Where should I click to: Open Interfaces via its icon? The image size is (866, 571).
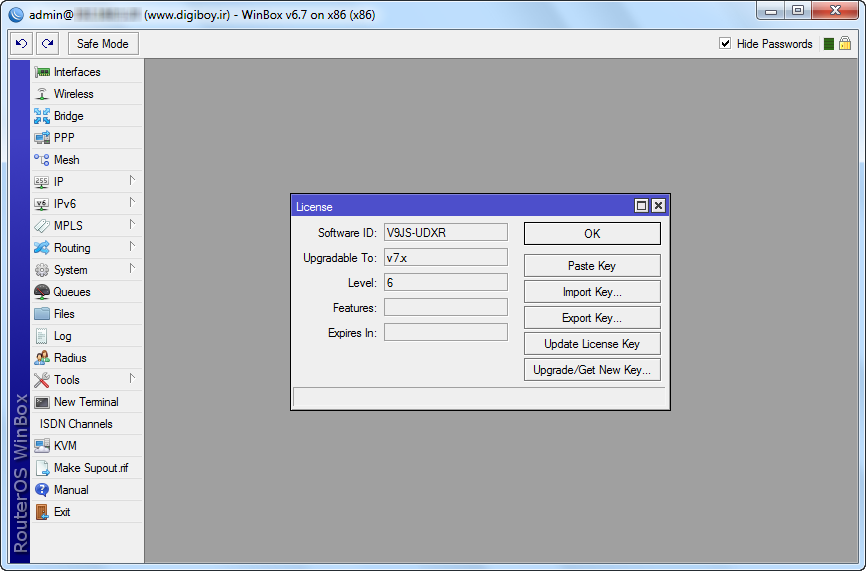(42, 72)
